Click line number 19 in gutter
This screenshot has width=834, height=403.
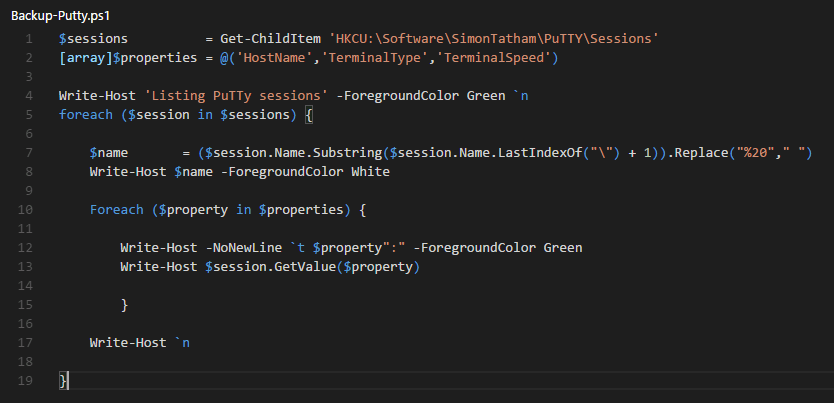coord(25,381)
